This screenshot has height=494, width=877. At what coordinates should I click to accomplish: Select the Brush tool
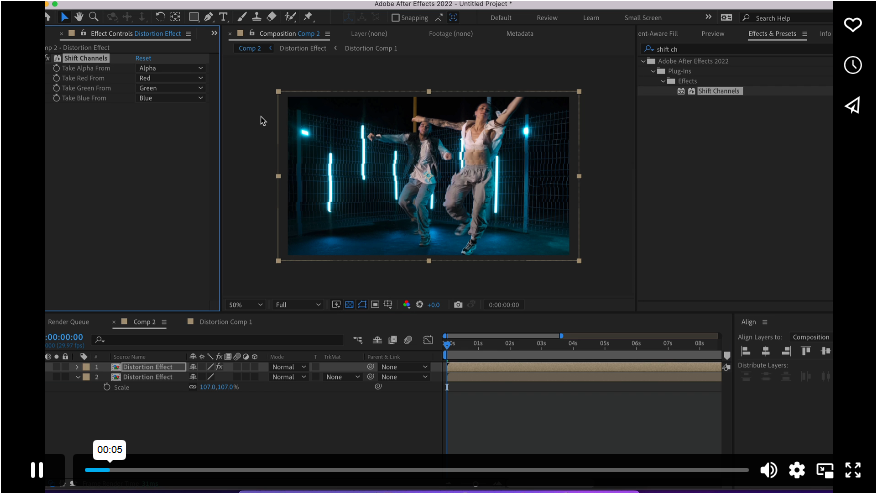[x=242, y=17]
